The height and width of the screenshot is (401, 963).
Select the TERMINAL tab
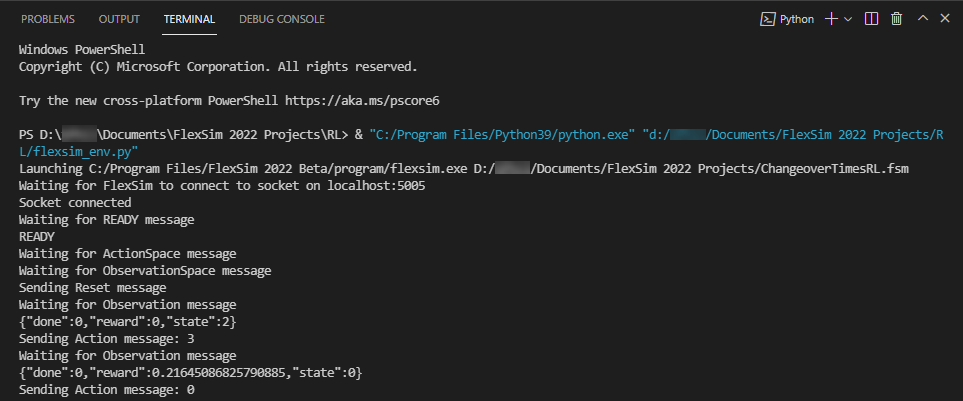189,19
